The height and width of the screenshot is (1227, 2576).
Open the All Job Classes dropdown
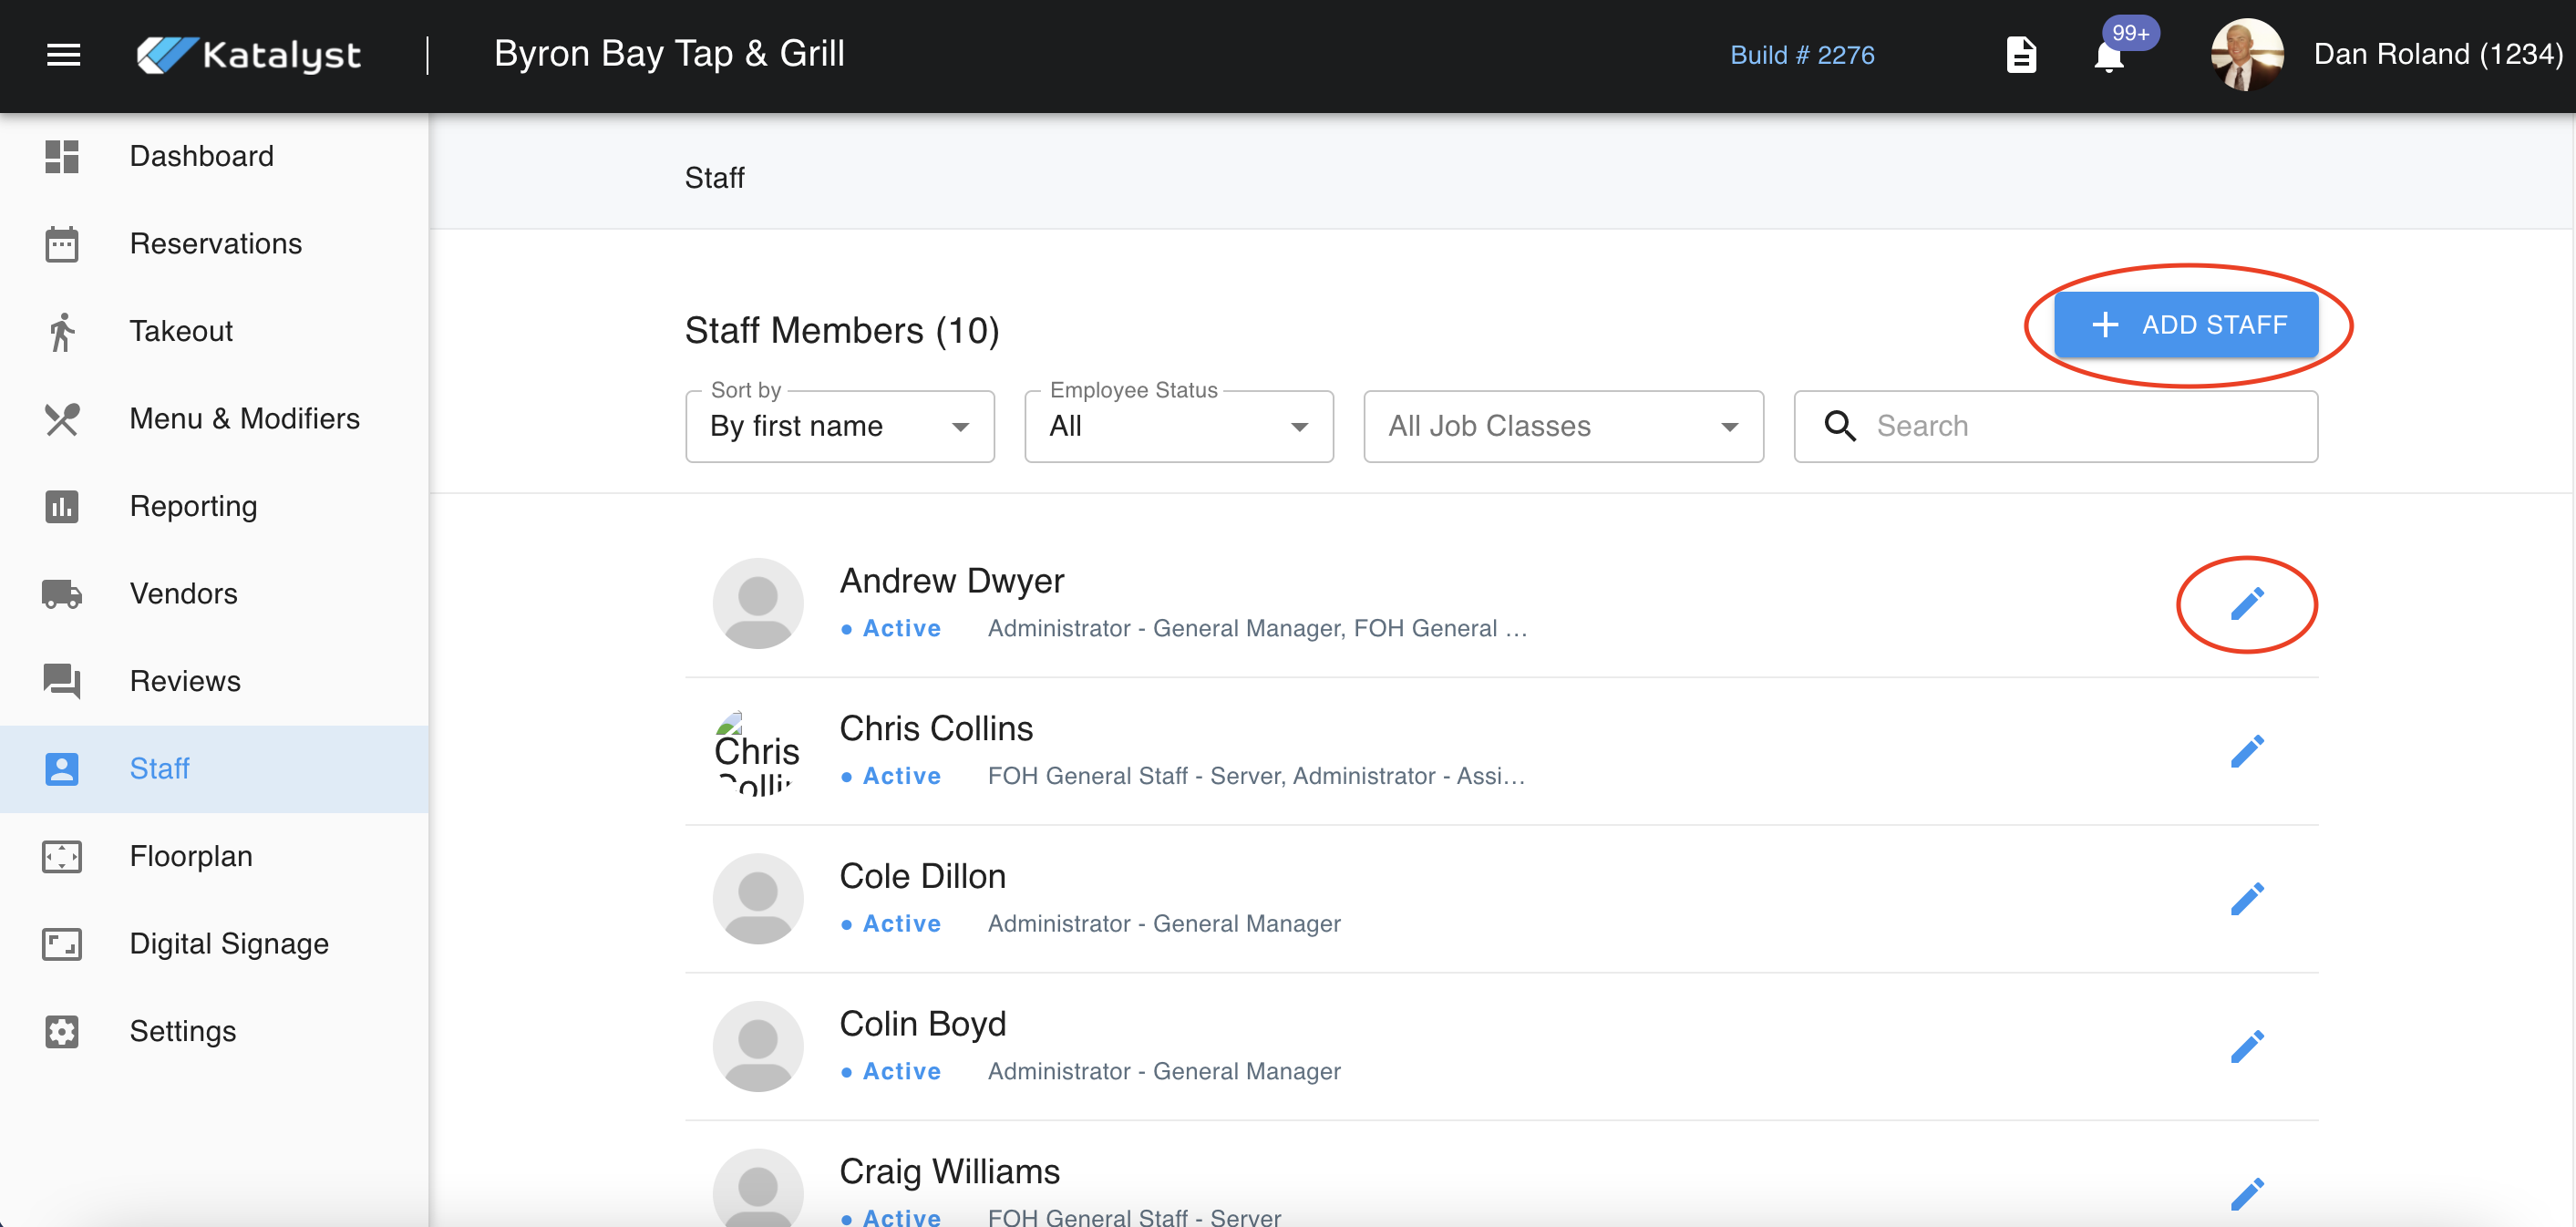click(x=1562, y=427)
